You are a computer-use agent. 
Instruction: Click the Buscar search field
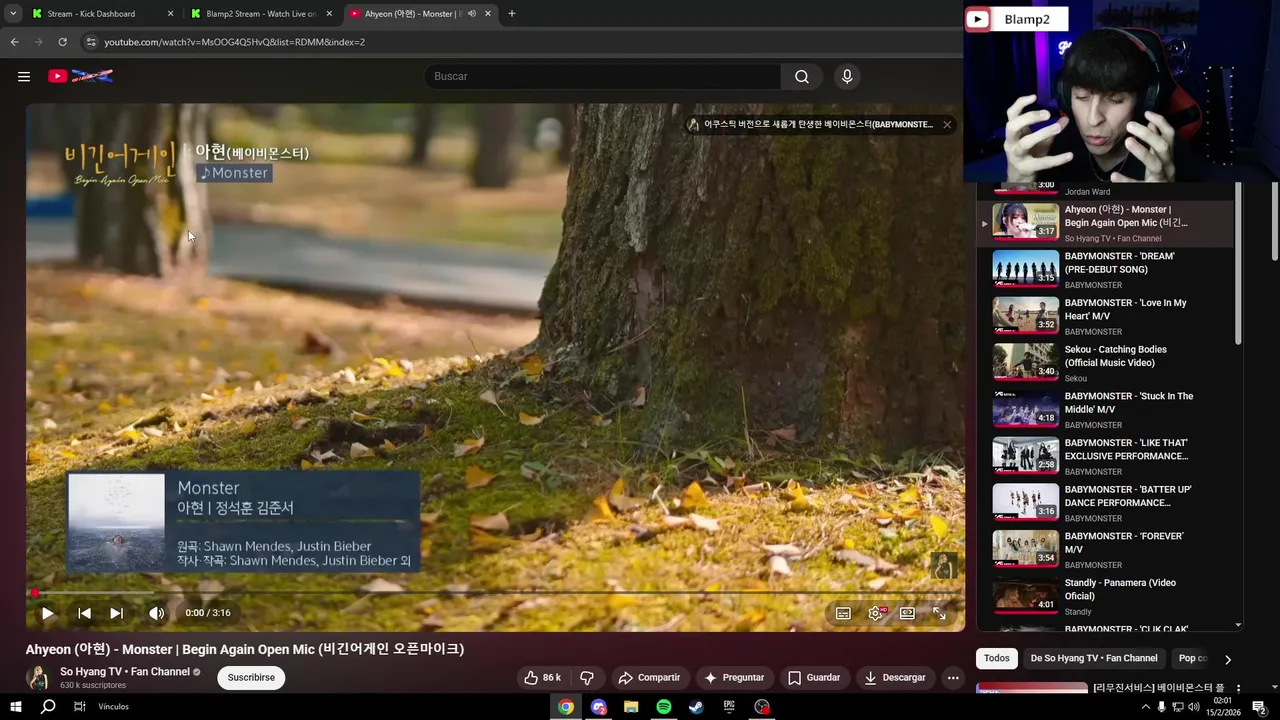(x=602, y=76)
